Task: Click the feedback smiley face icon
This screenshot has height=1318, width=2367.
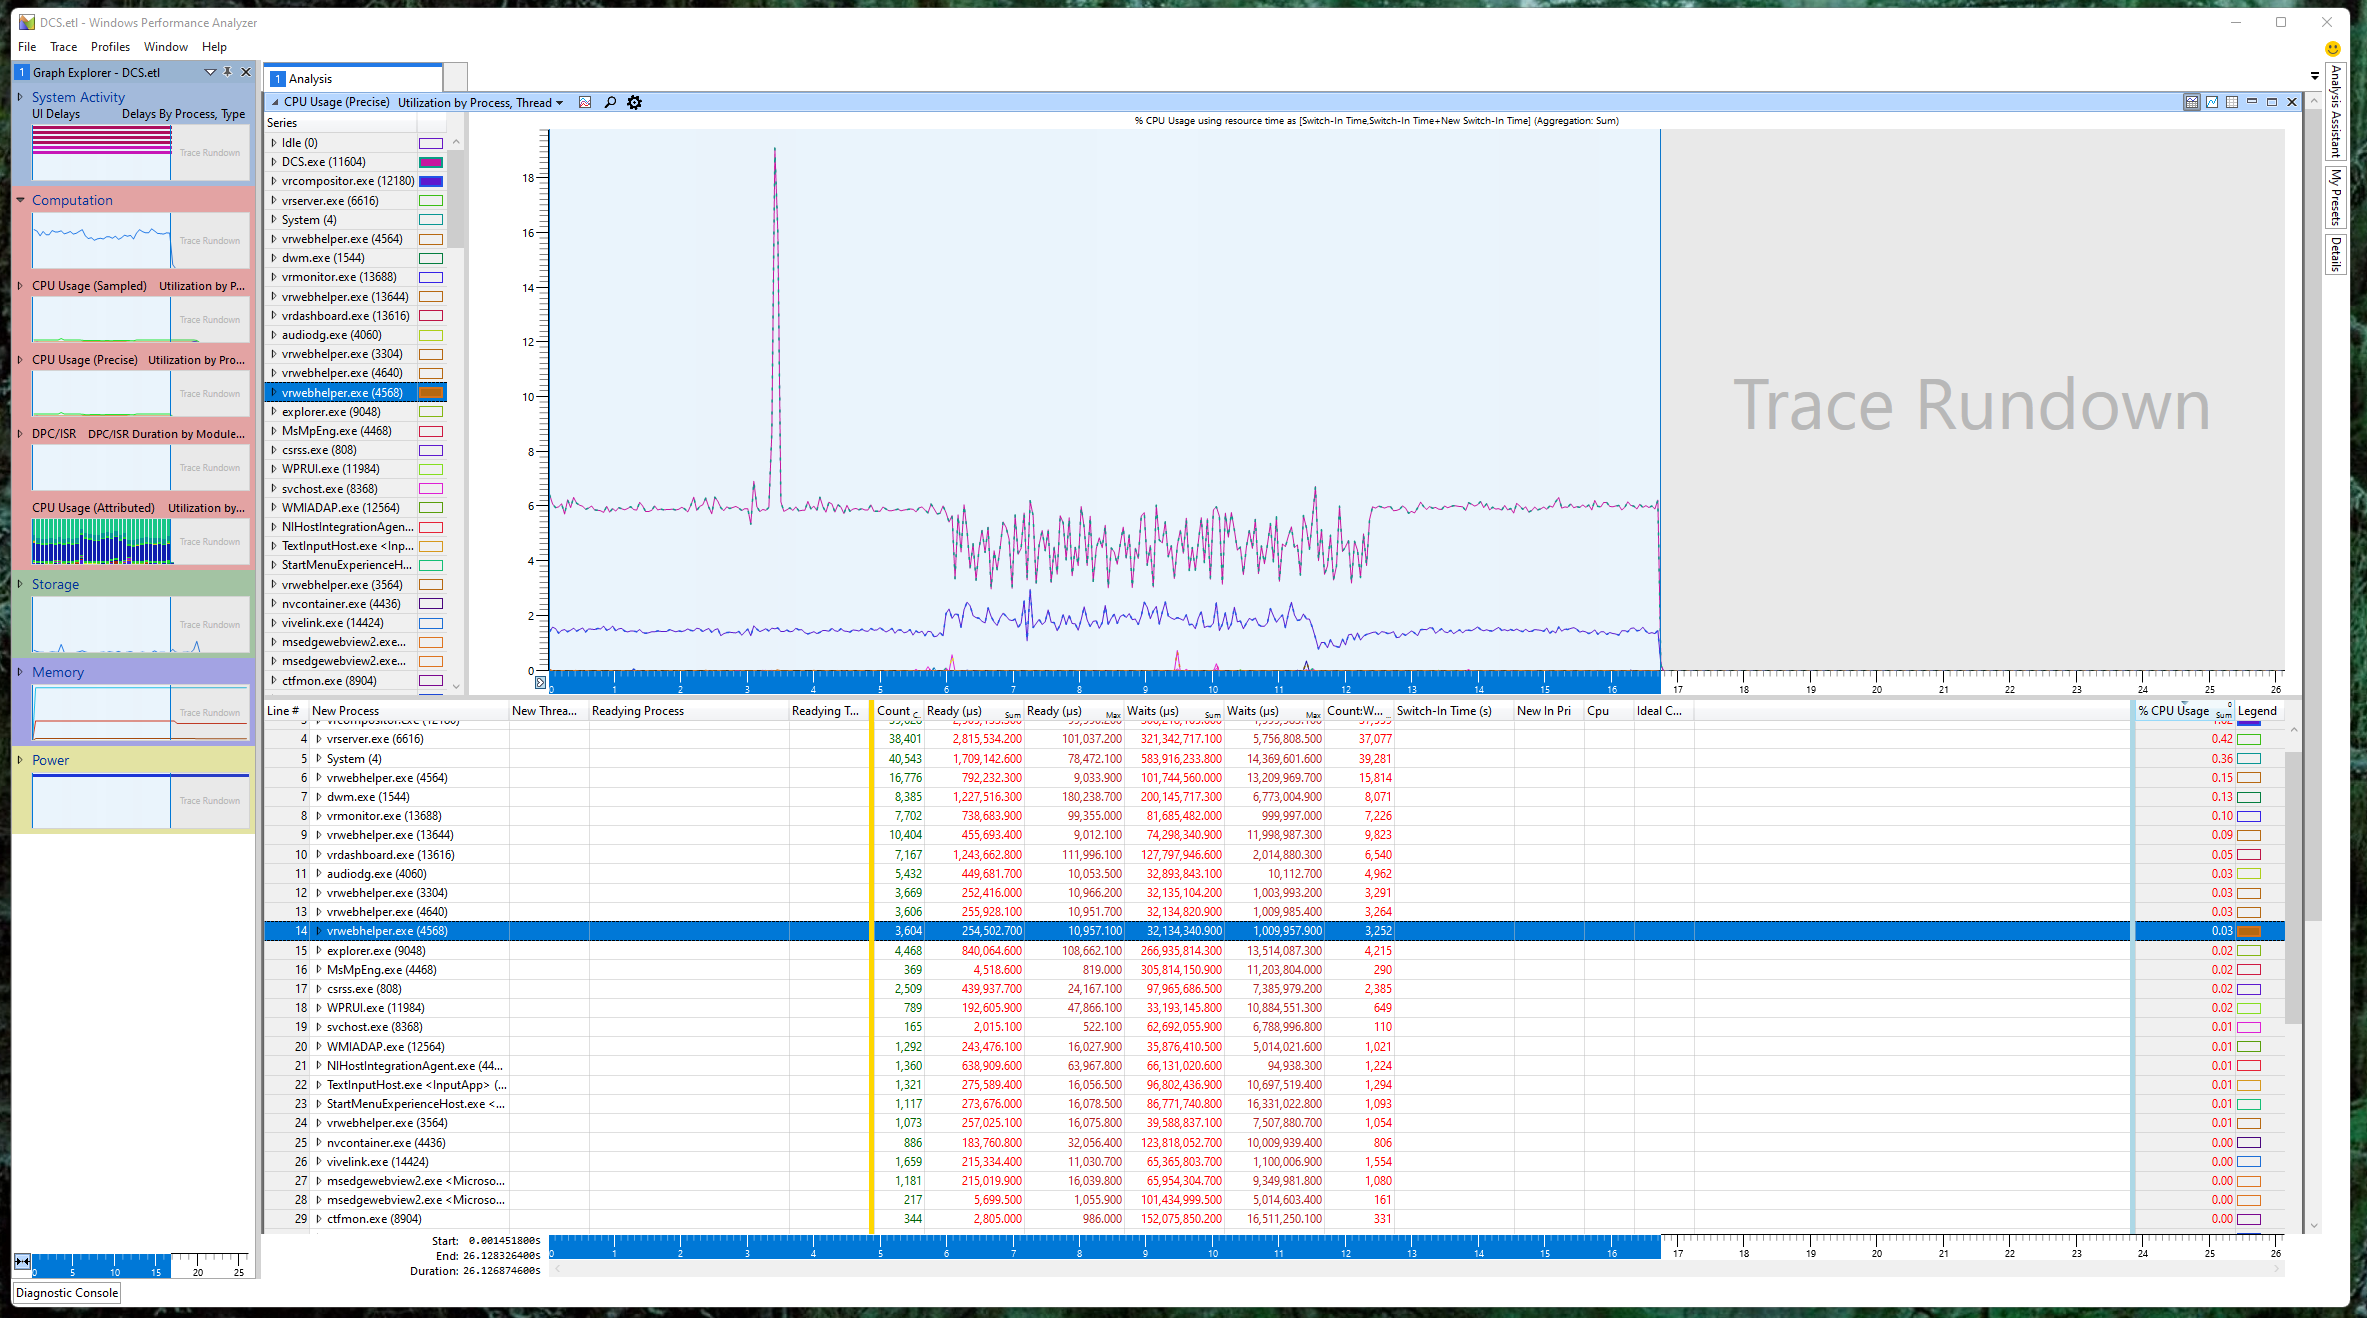Action: click(x=2333, y=48)
